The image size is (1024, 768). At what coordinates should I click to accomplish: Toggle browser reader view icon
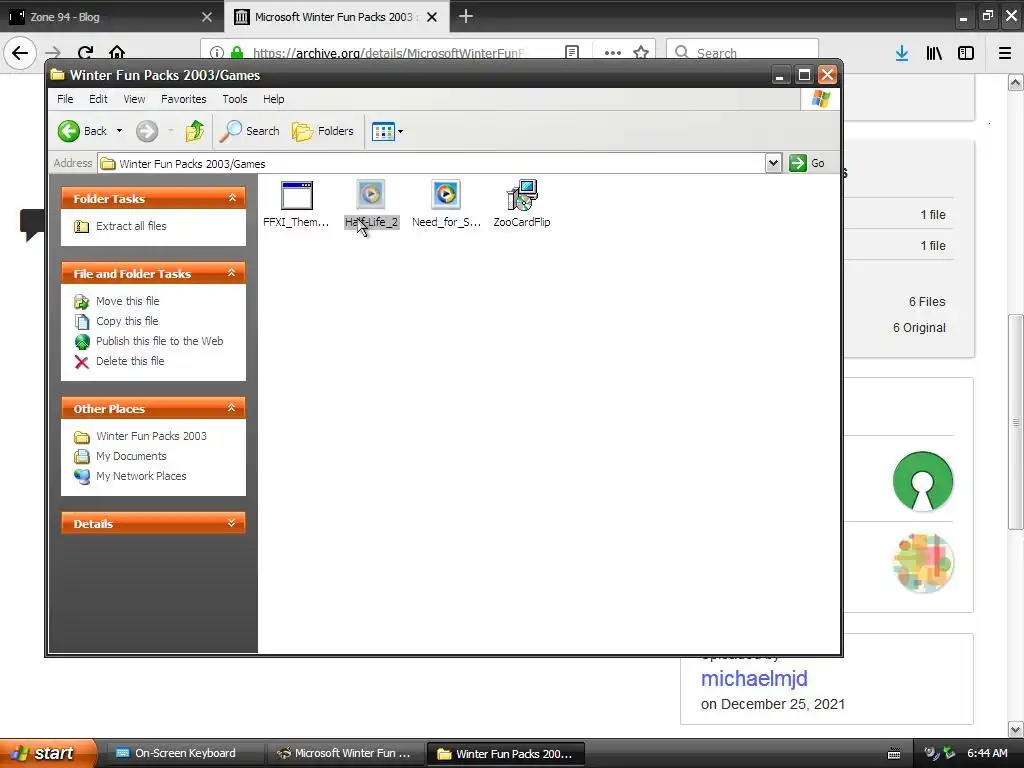[572, 52]
